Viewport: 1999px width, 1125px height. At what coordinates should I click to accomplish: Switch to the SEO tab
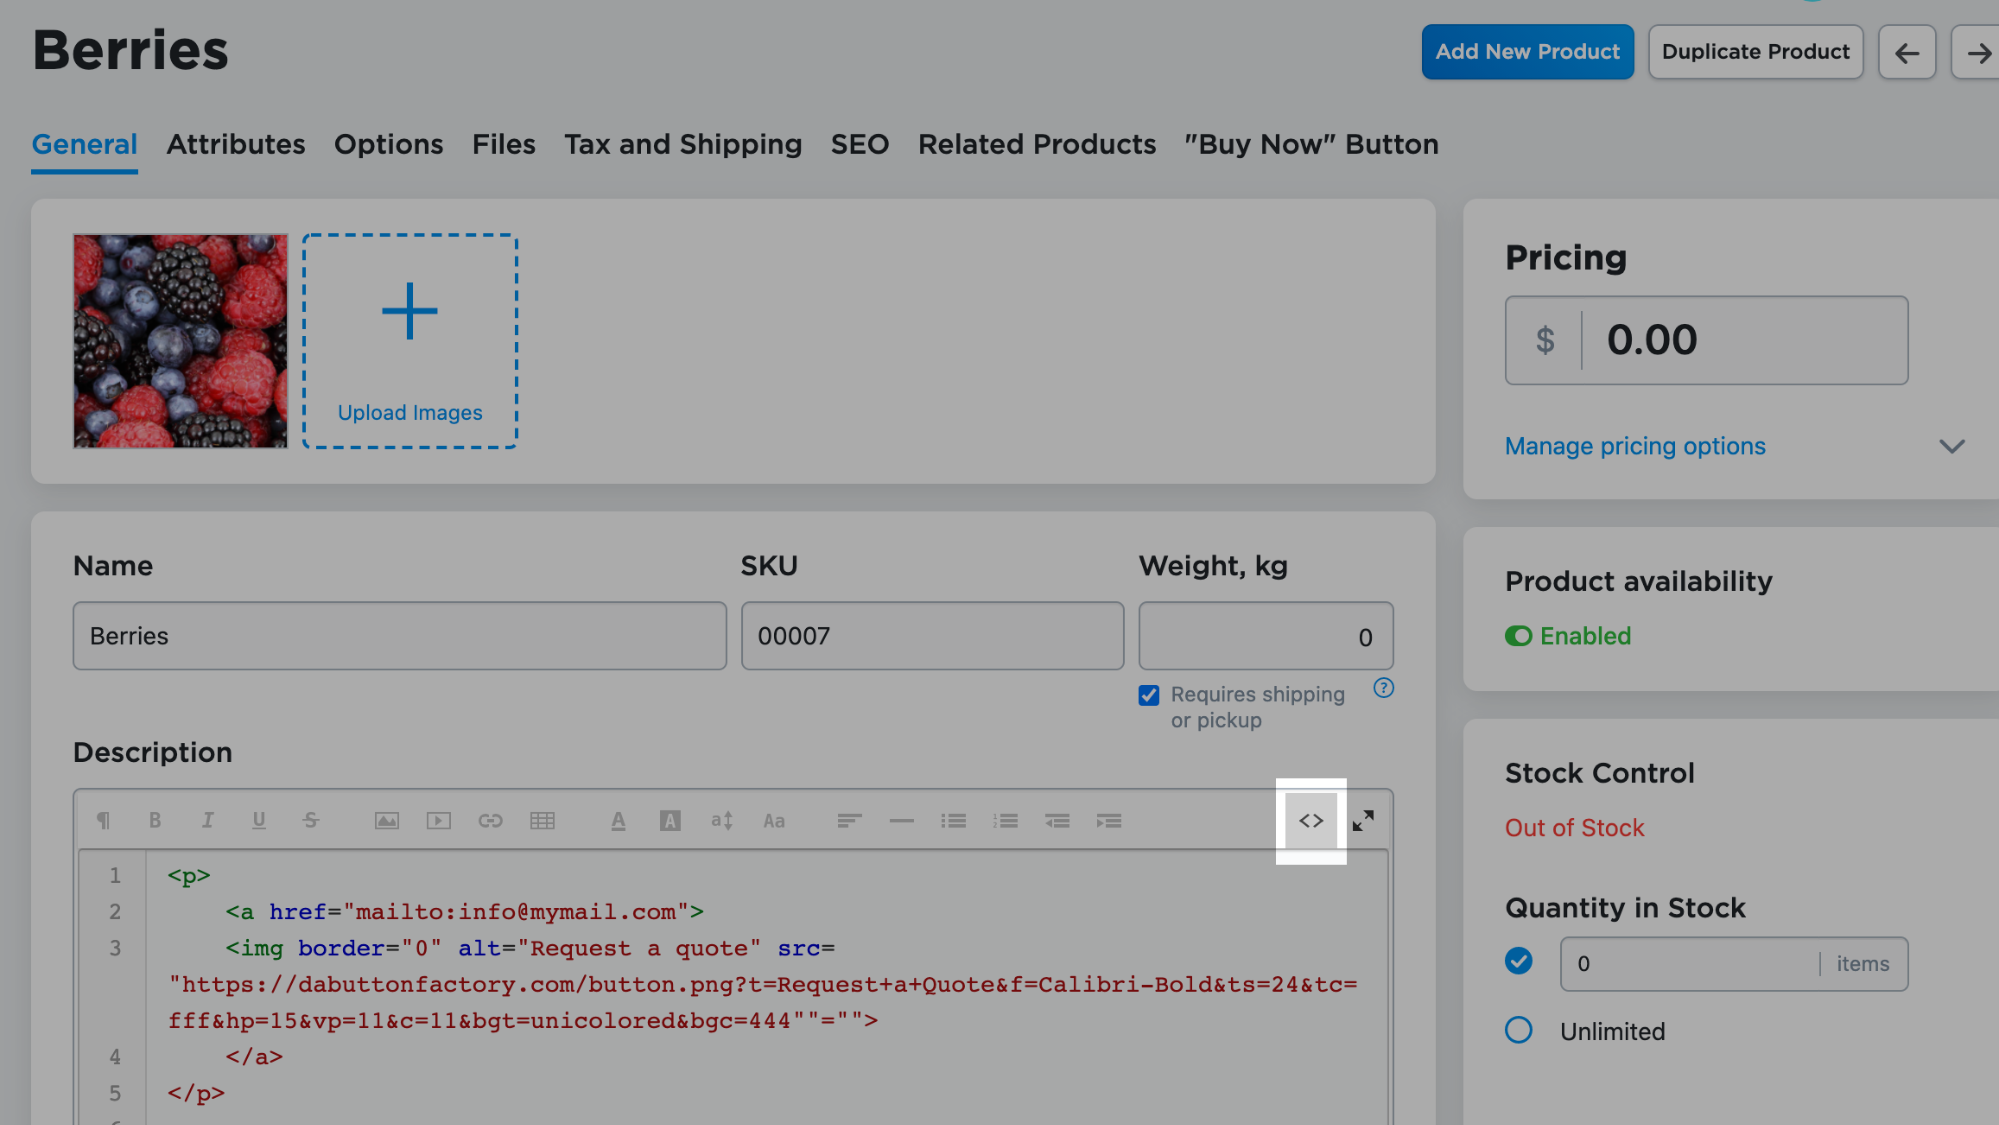pos(859,145)
